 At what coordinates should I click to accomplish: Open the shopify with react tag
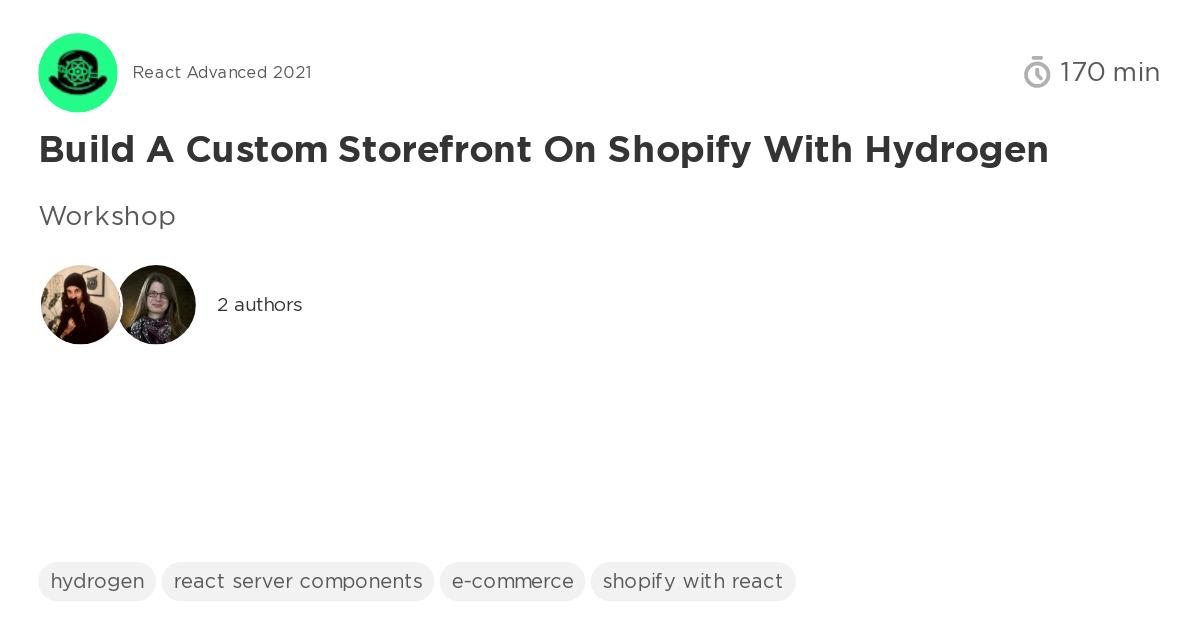click(693, 581)
